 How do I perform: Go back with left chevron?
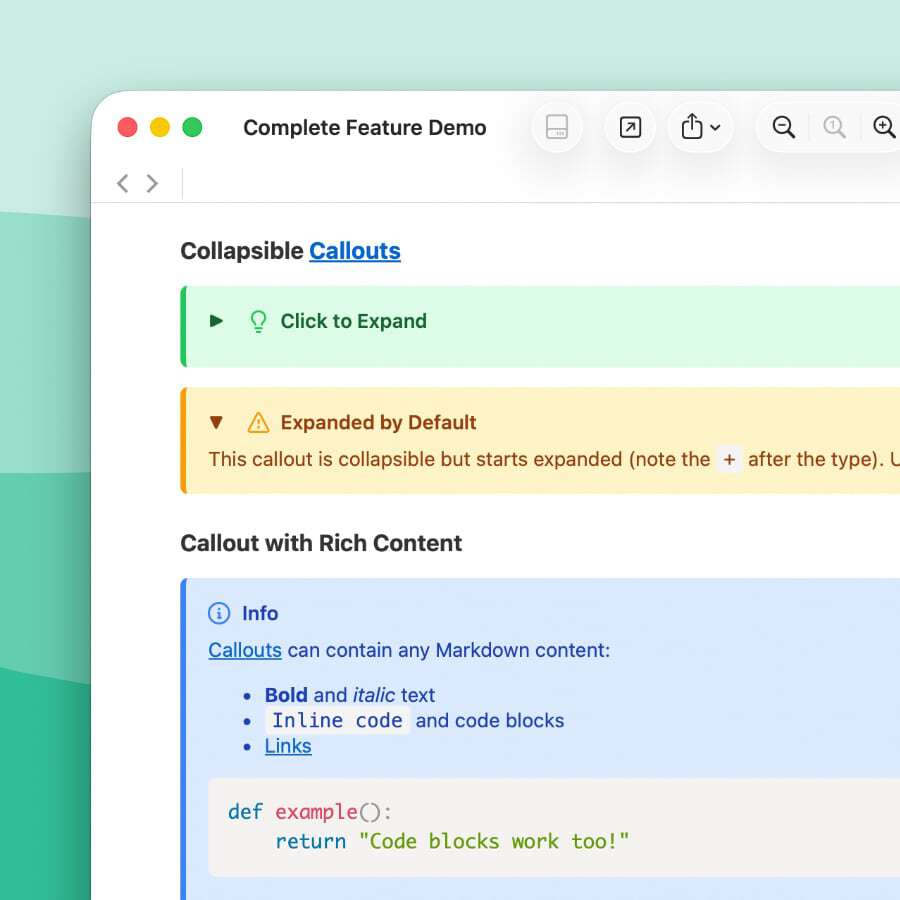tap(122, 184)
